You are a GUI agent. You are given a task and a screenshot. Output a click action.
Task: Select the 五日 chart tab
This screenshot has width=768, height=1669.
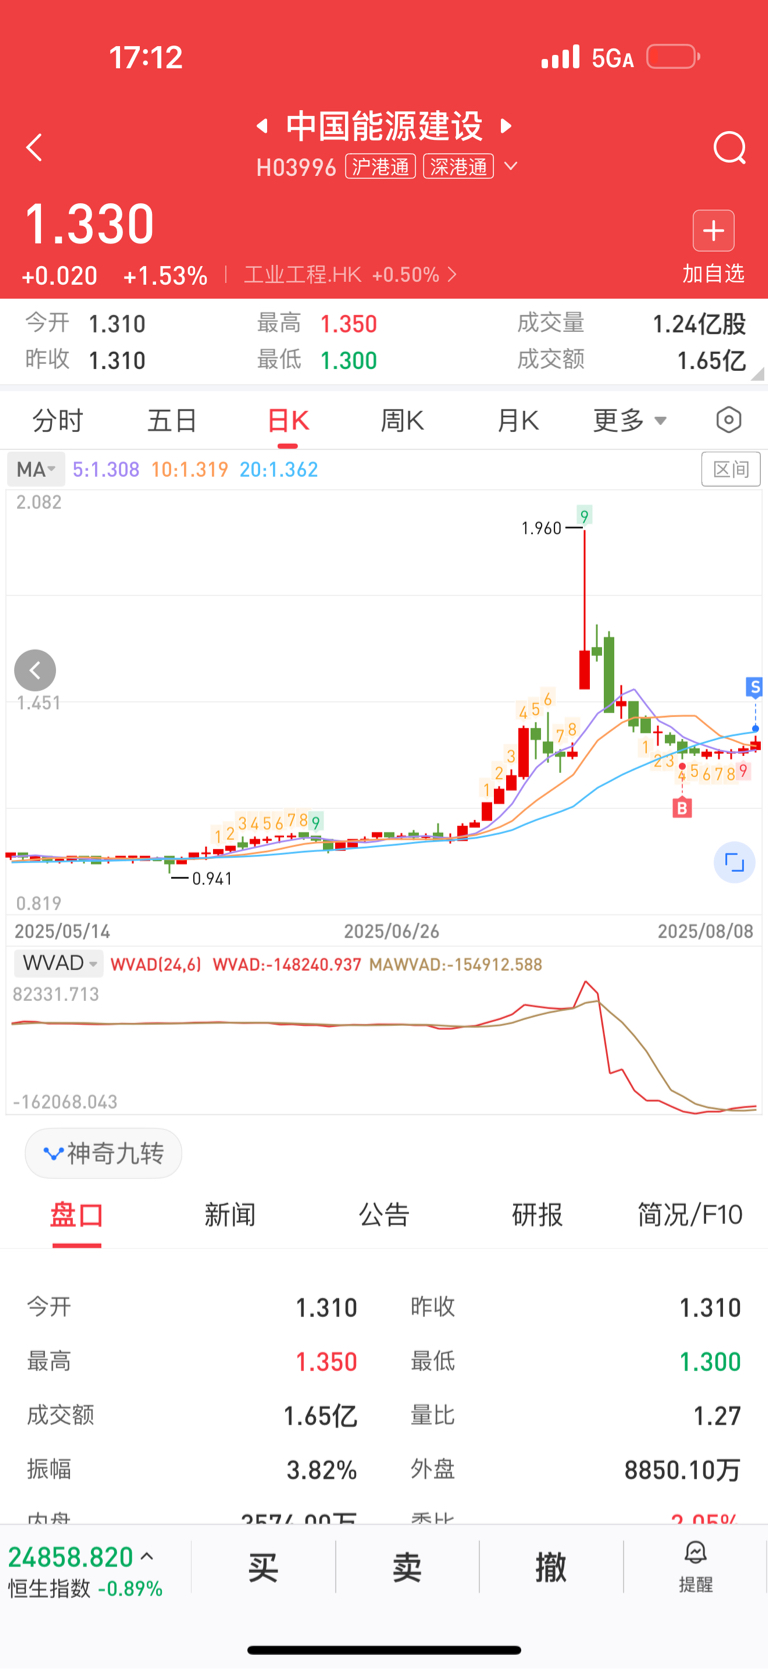click(172, 421)
